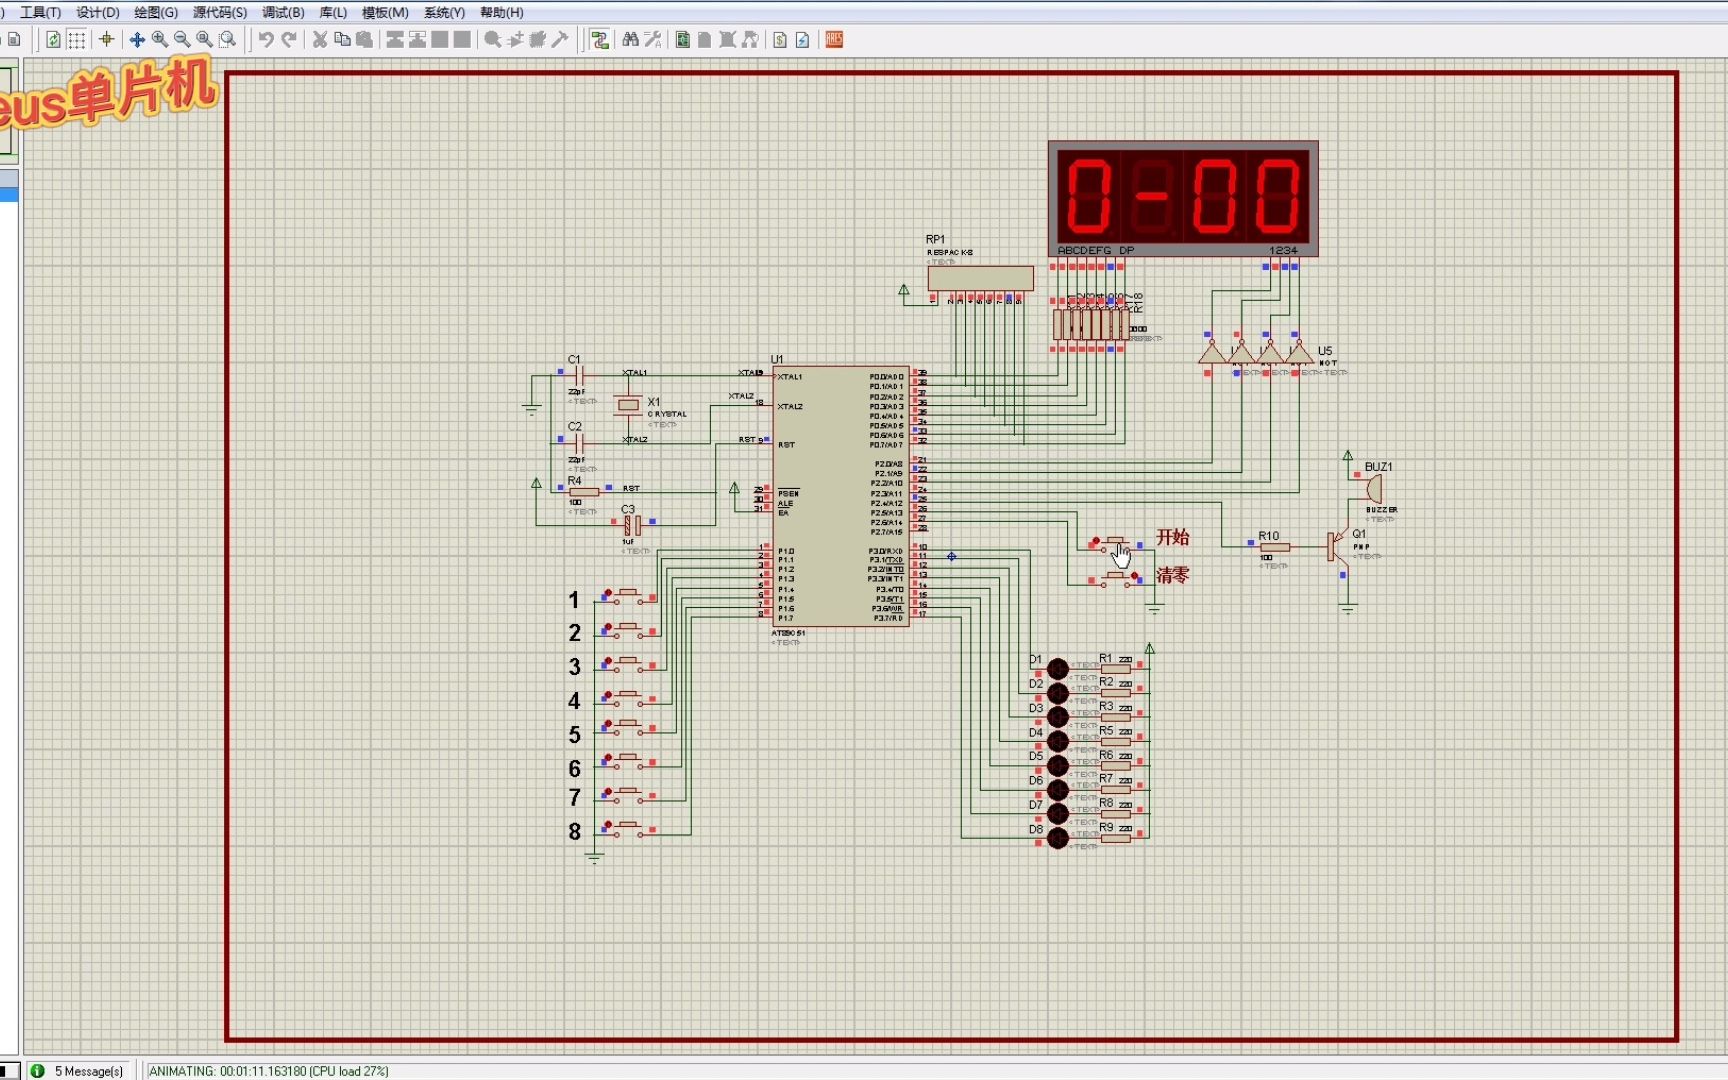Image resolution: width=1728 pixels, height=1080 pixels.
Task: Open the 系统(Y) menu
Action: 444,12
